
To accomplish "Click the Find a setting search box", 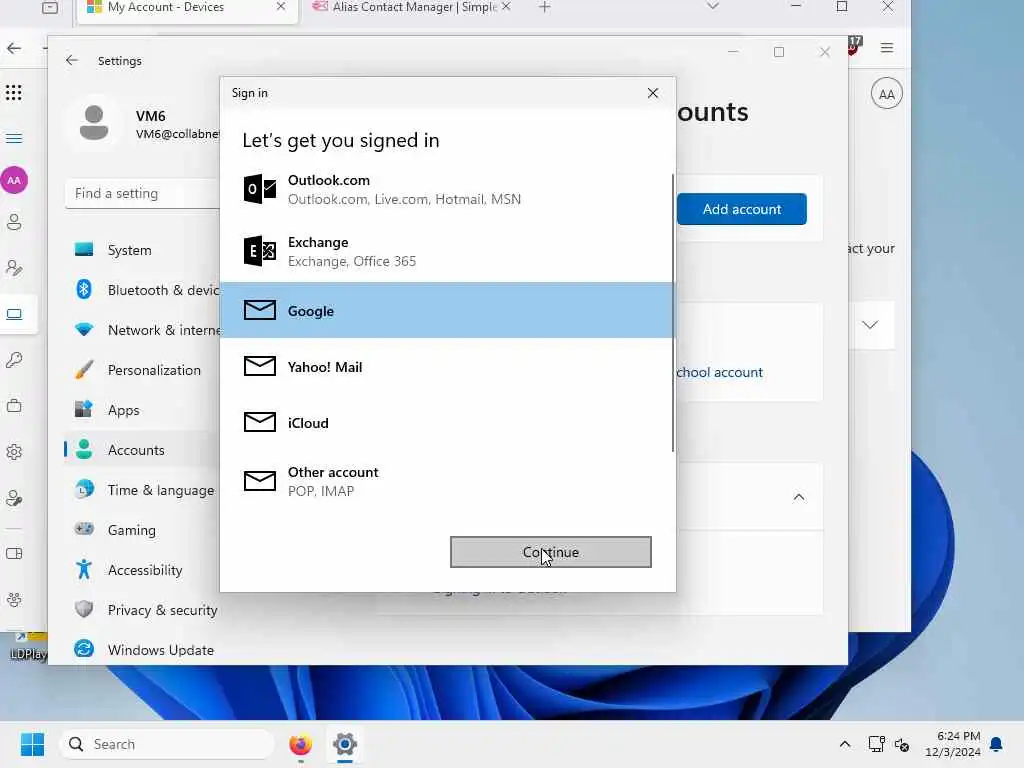I will pyautogui.click(x=142, y=193).
